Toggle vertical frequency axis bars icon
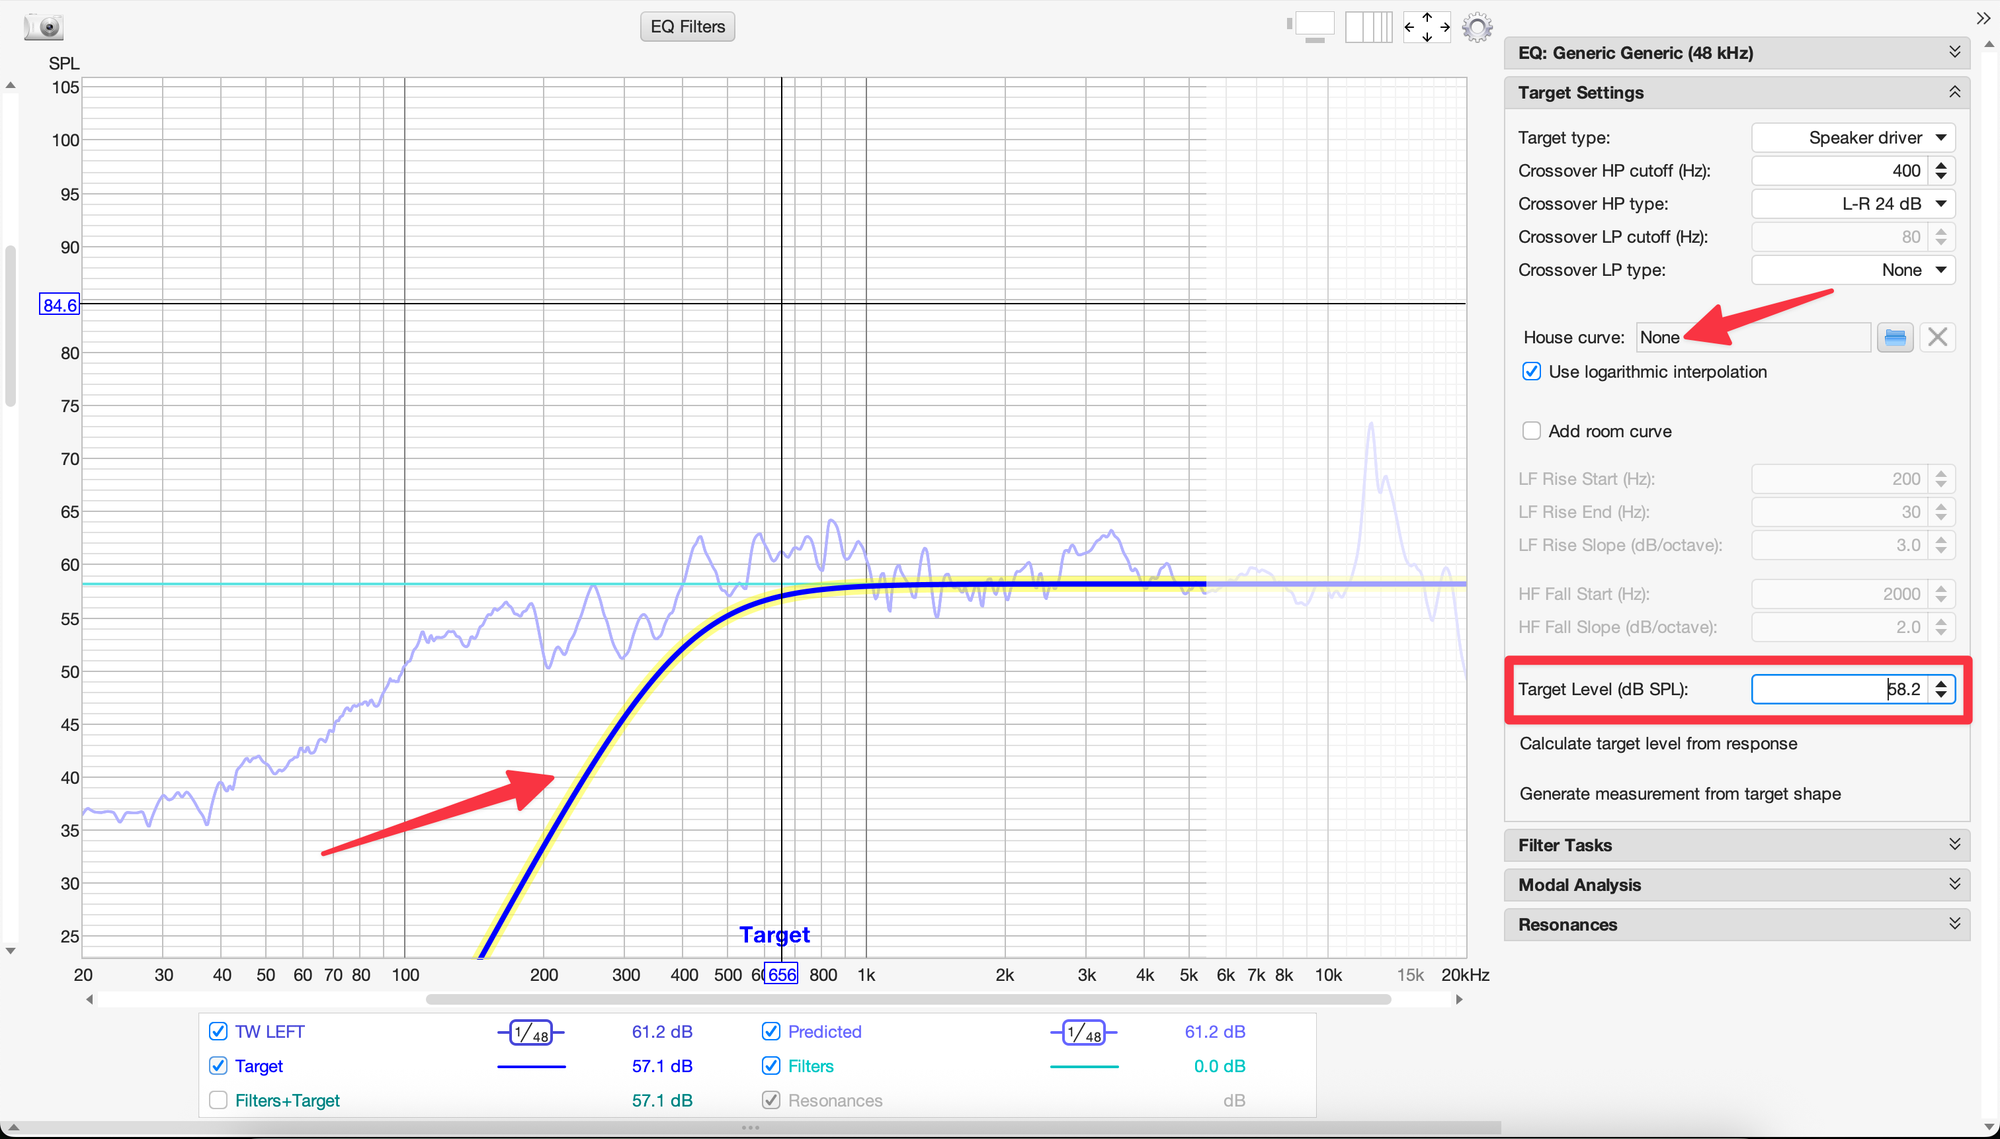2000x1139 pixels. point(1368,27)
